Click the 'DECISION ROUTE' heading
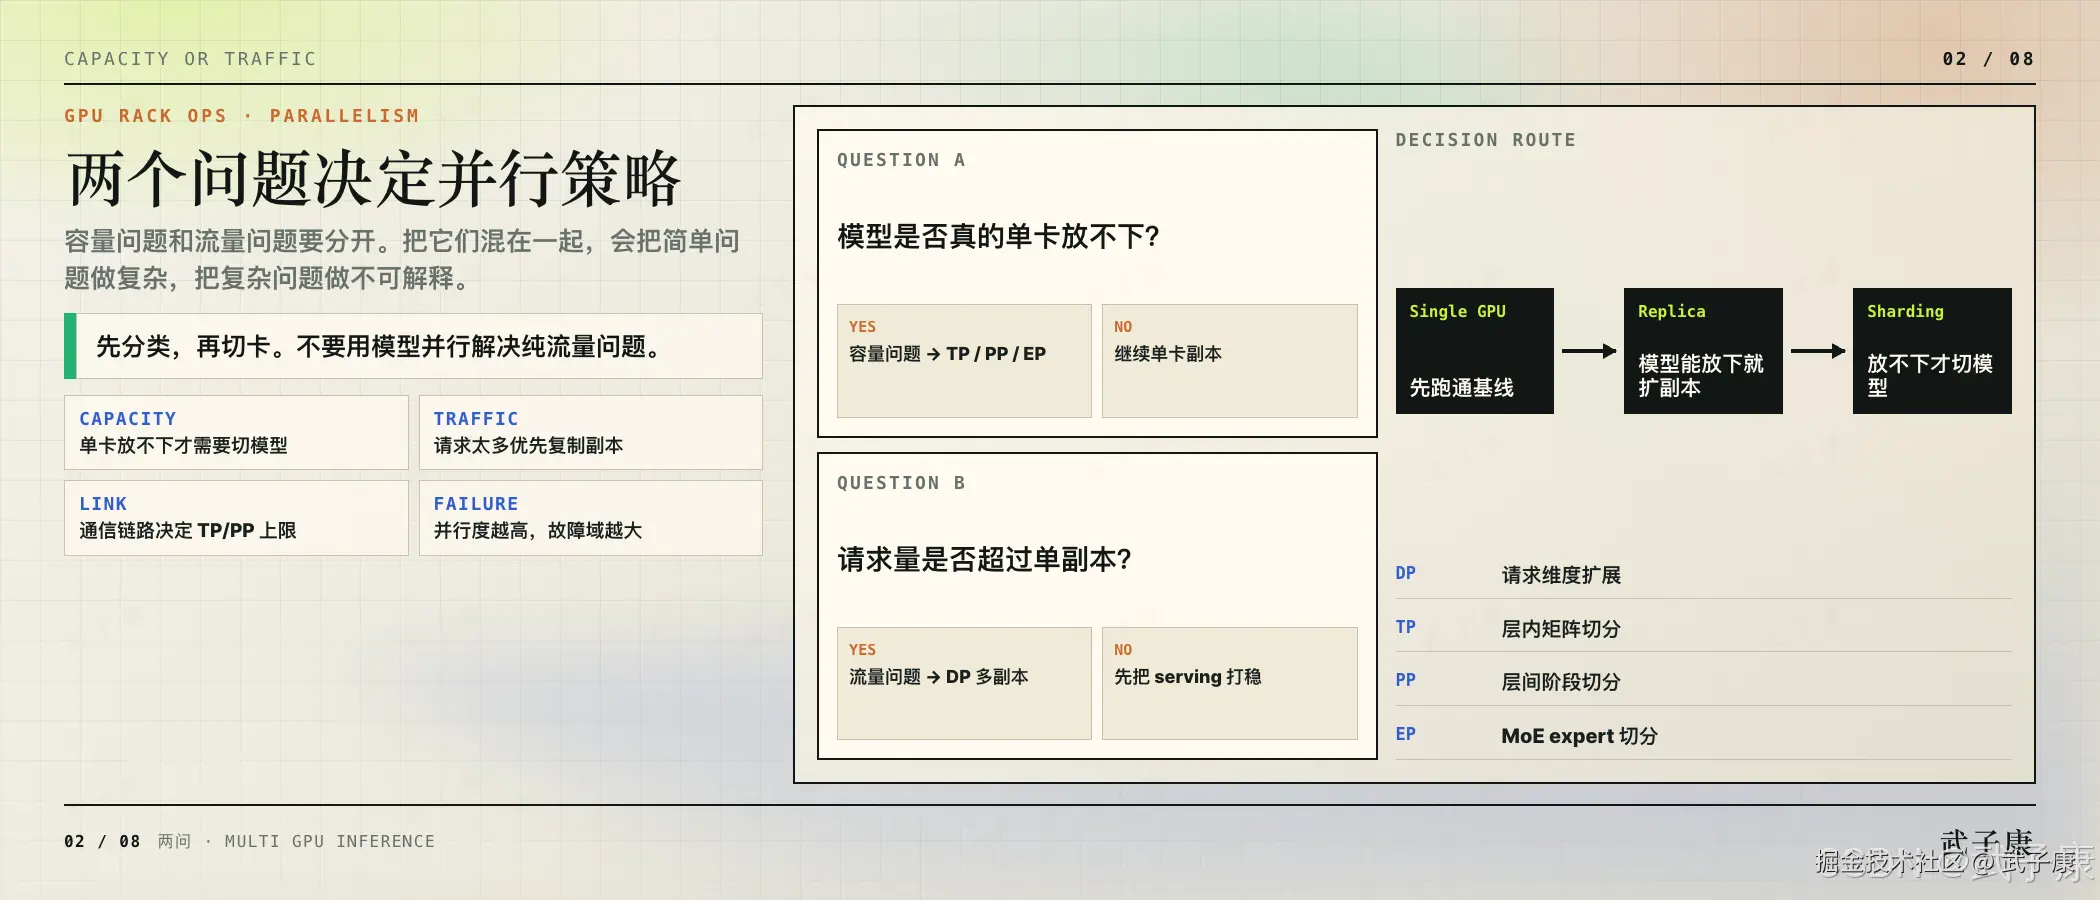Screen dimensions: 2100x900 coord(1485,140)
